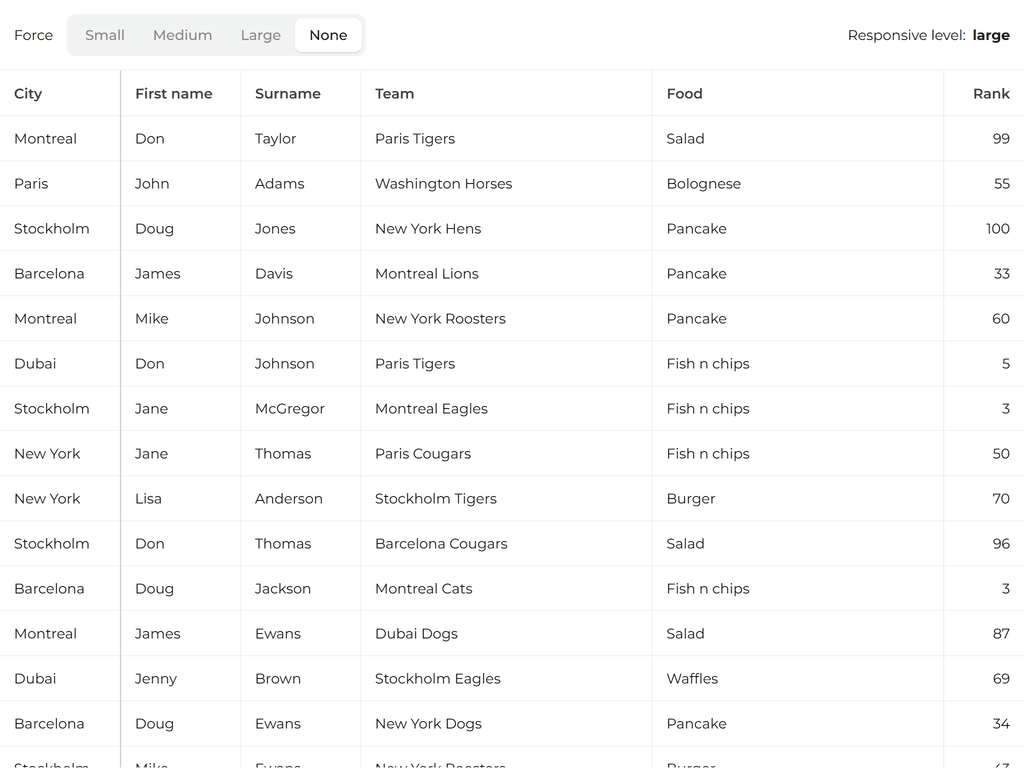Screen dimensions: 1024x768
Task: Click the Food column header
Action: [x=684, y=94]
